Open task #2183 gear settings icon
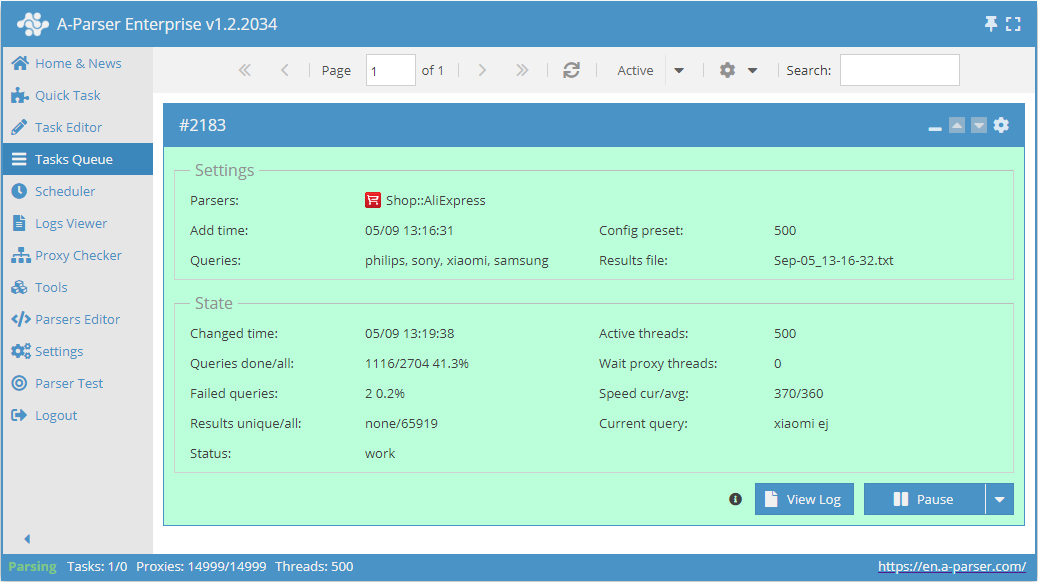This screenshot has height=582, width=1038. pyautogui.click(x=1001, y=125)
